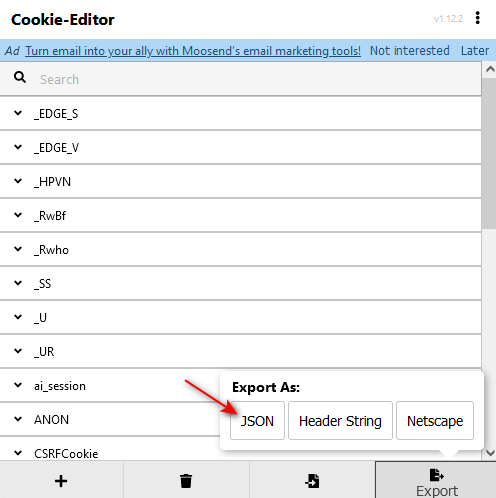Open the _RwBf cookie details
Image resolution: width=496 pixels, height=498 pixels.
click(x=240, y=215)
